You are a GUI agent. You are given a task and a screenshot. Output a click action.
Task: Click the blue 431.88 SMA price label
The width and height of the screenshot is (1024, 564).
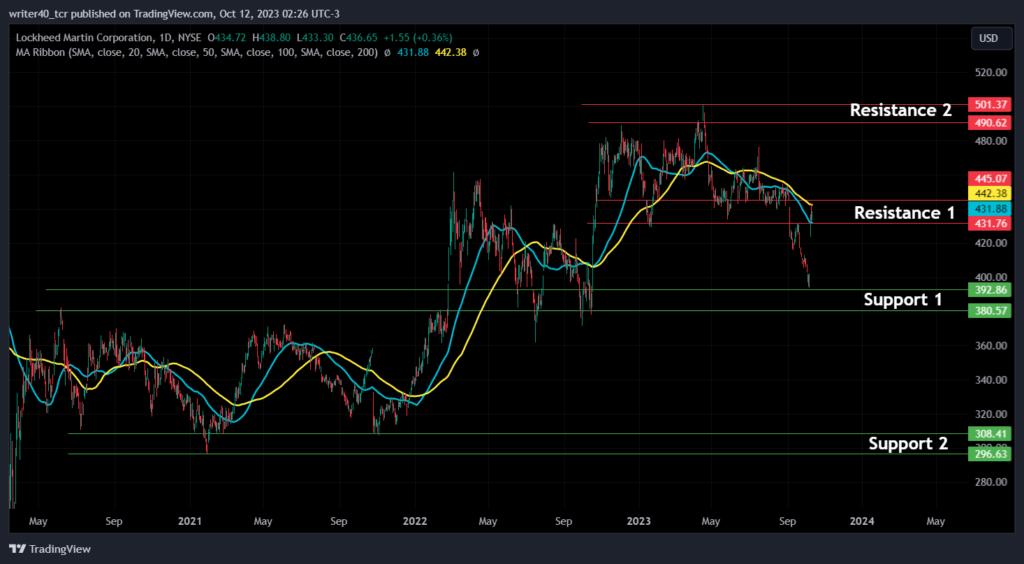[990, 209]
